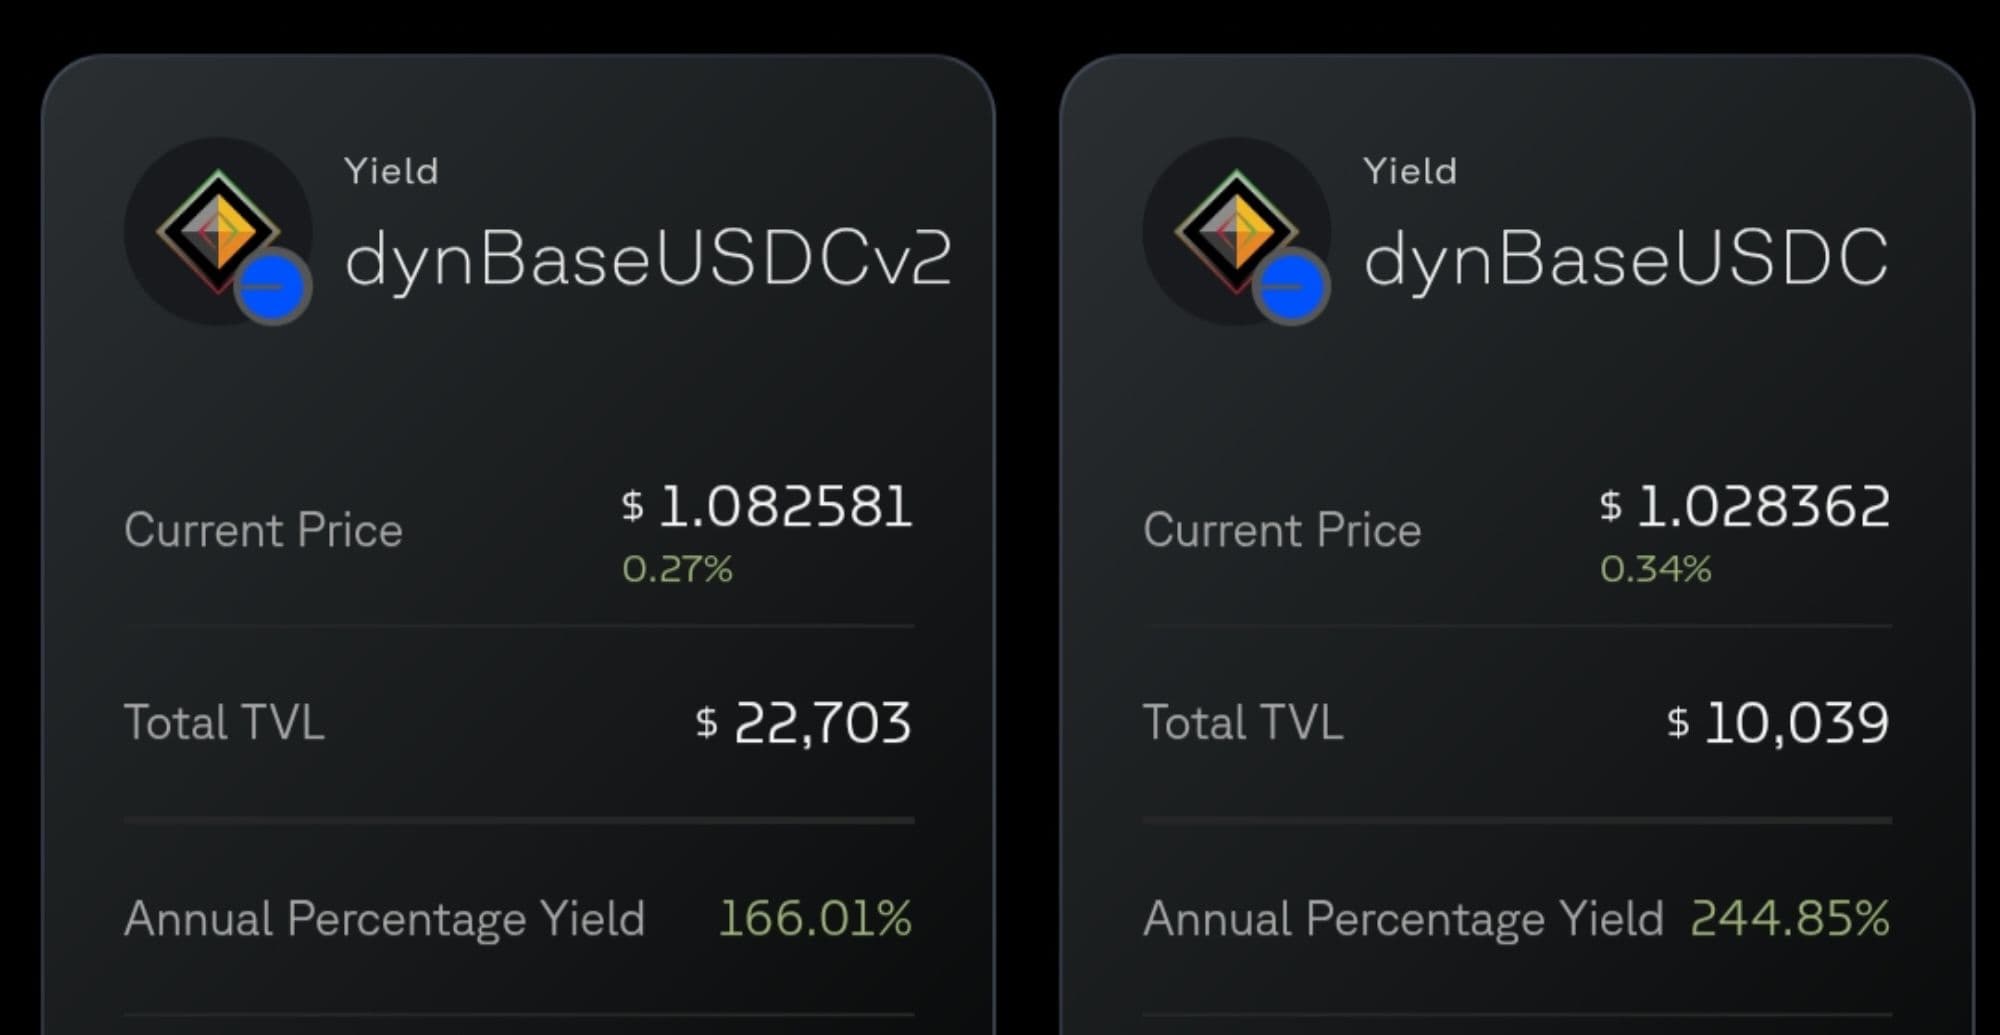
Task: Click the Yield label above dynBaseUSDC
Action: pyautogui.click(x=1410, y=172)
